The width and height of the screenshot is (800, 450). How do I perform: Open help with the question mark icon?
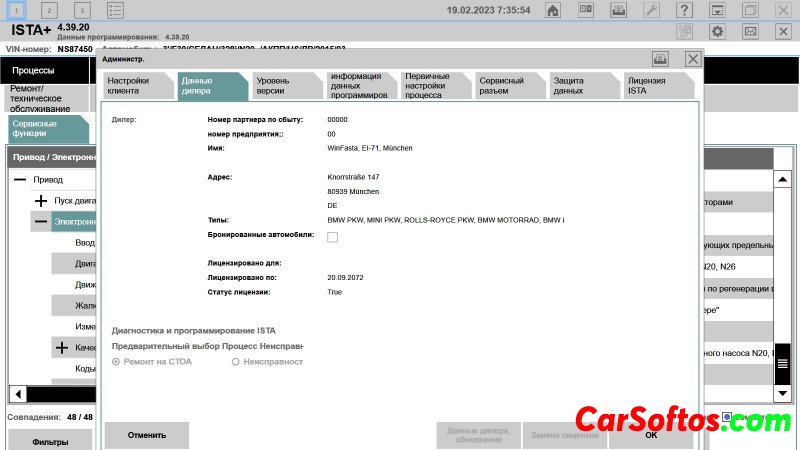pos(684,10)
